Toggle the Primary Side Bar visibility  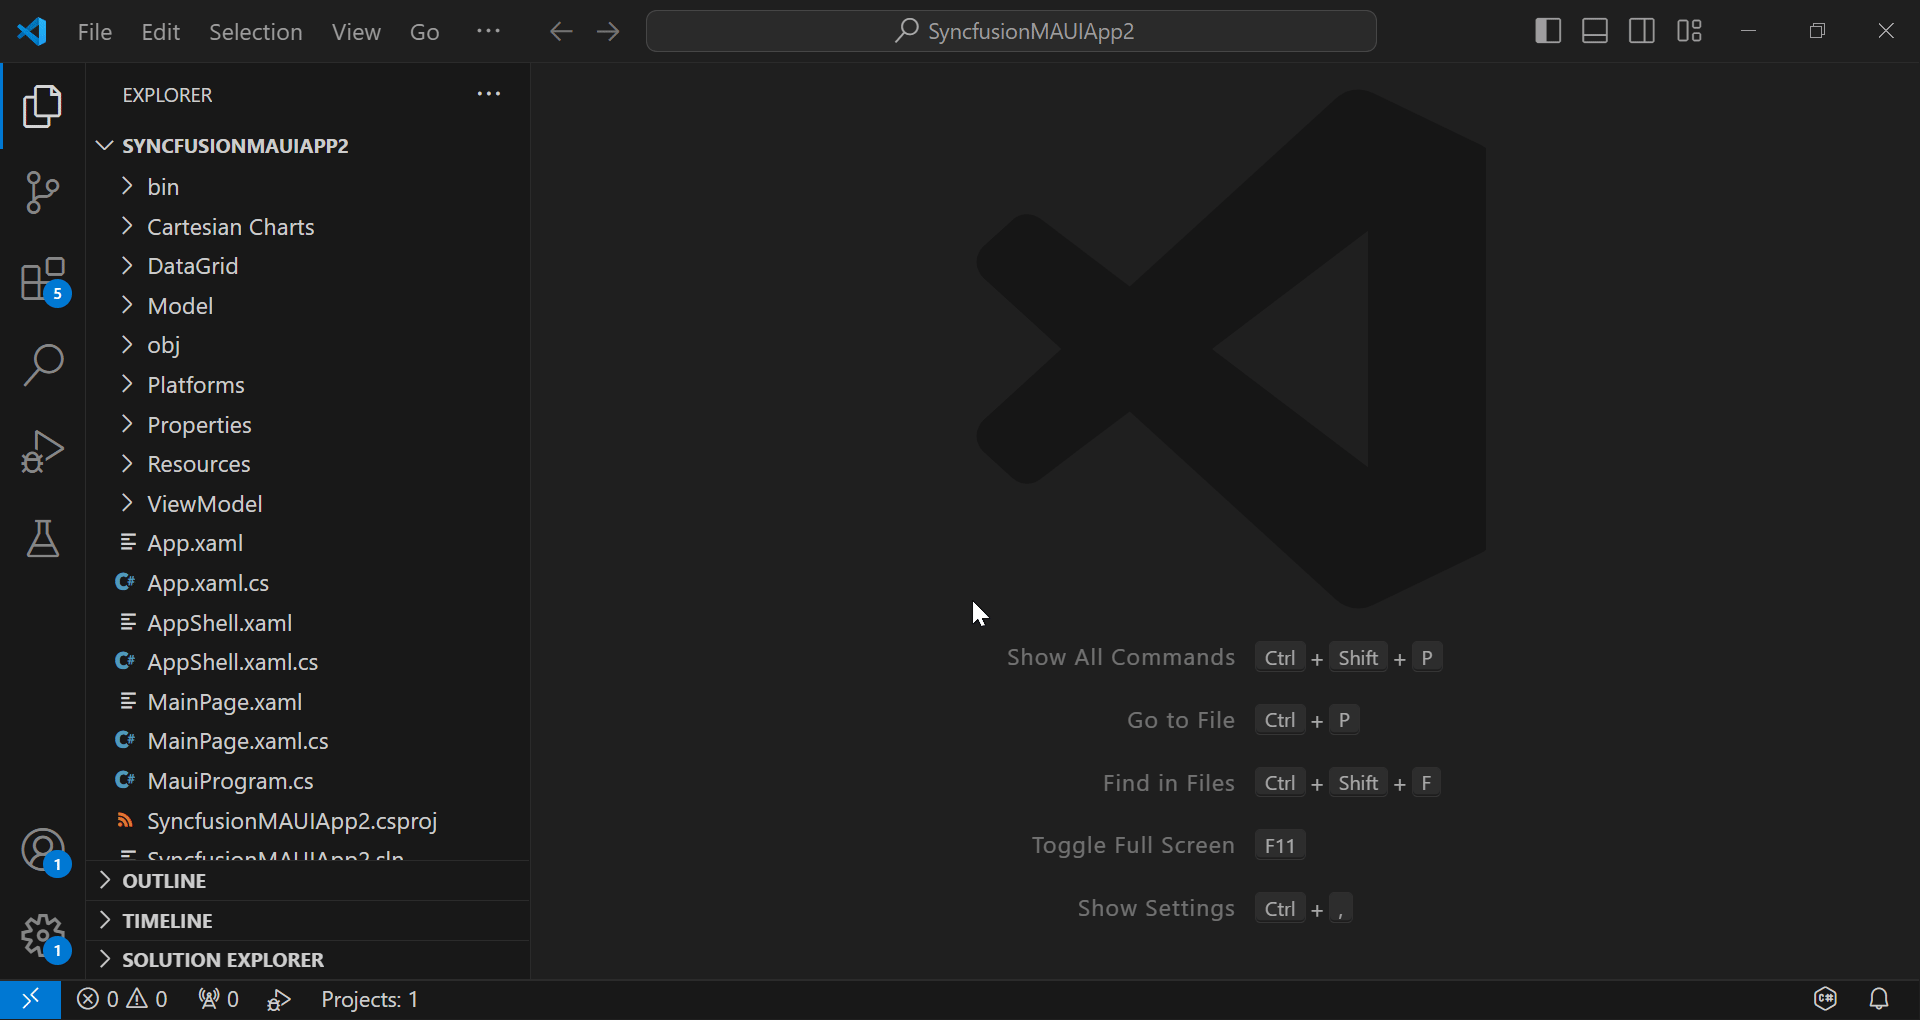coord(1547,31)
